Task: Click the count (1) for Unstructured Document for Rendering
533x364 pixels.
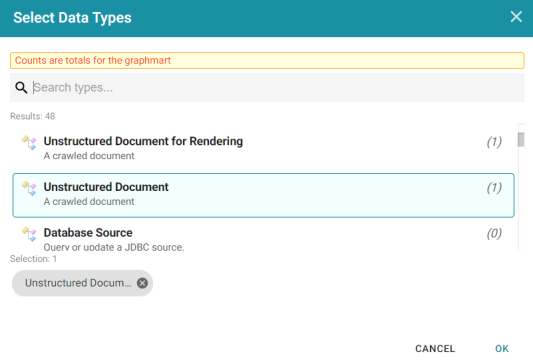Action: point(494,142)
